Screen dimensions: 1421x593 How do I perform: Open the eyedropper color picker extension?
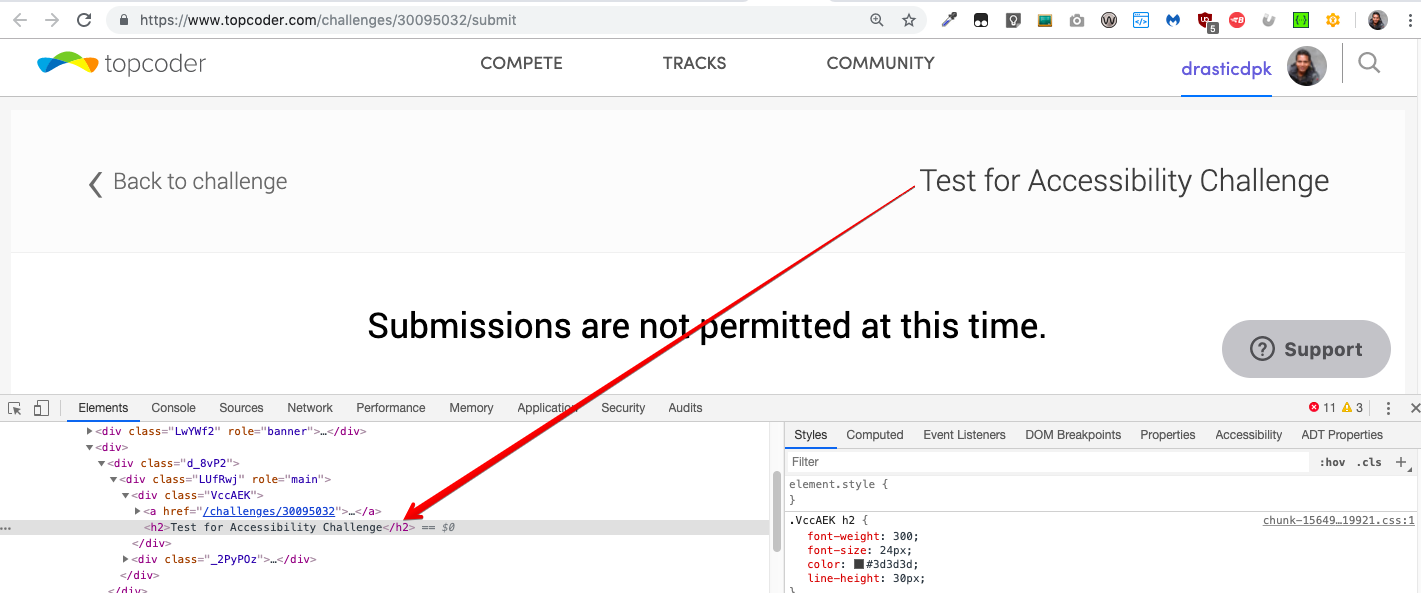coord(949,20)
